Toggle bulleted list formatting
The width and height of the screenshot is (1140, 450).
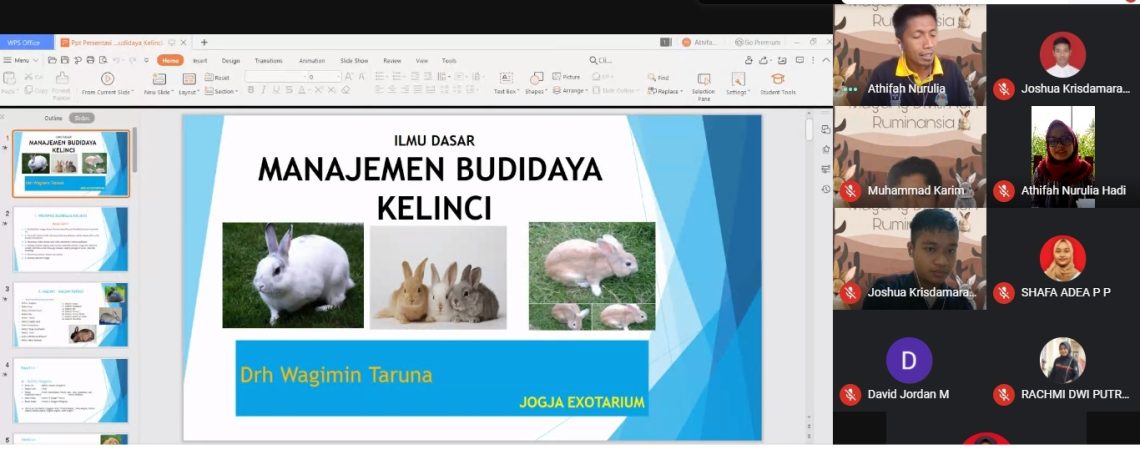tap(381, 76)
